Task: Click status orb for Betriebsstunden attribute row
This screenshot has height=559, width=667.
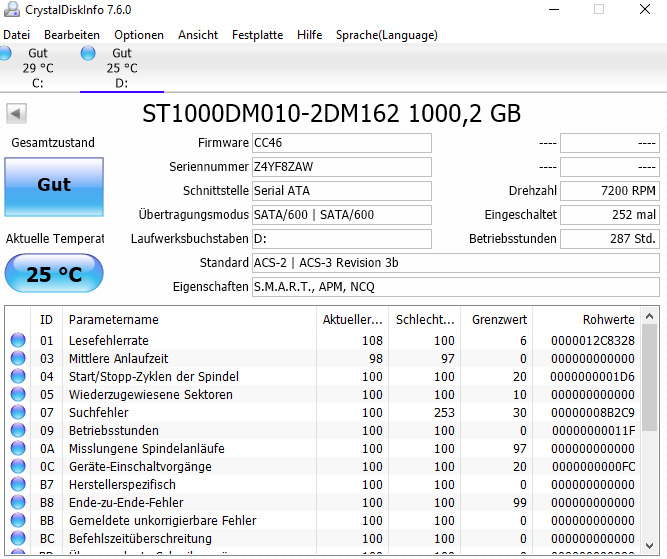Action: point(18,431)
